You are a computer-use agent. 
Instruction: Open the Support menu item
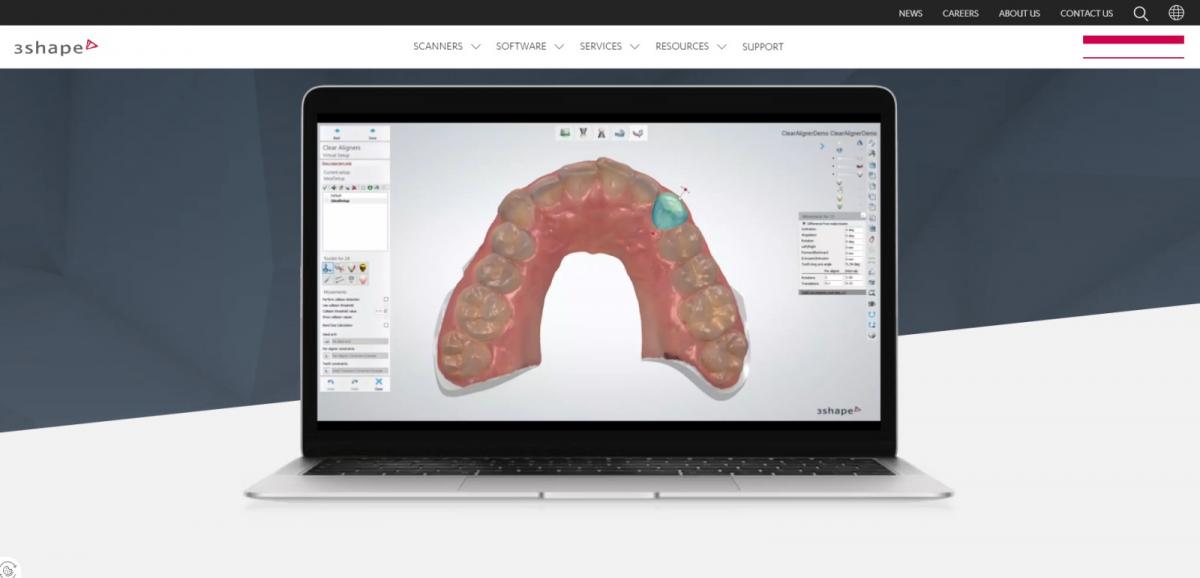[763, 47]
